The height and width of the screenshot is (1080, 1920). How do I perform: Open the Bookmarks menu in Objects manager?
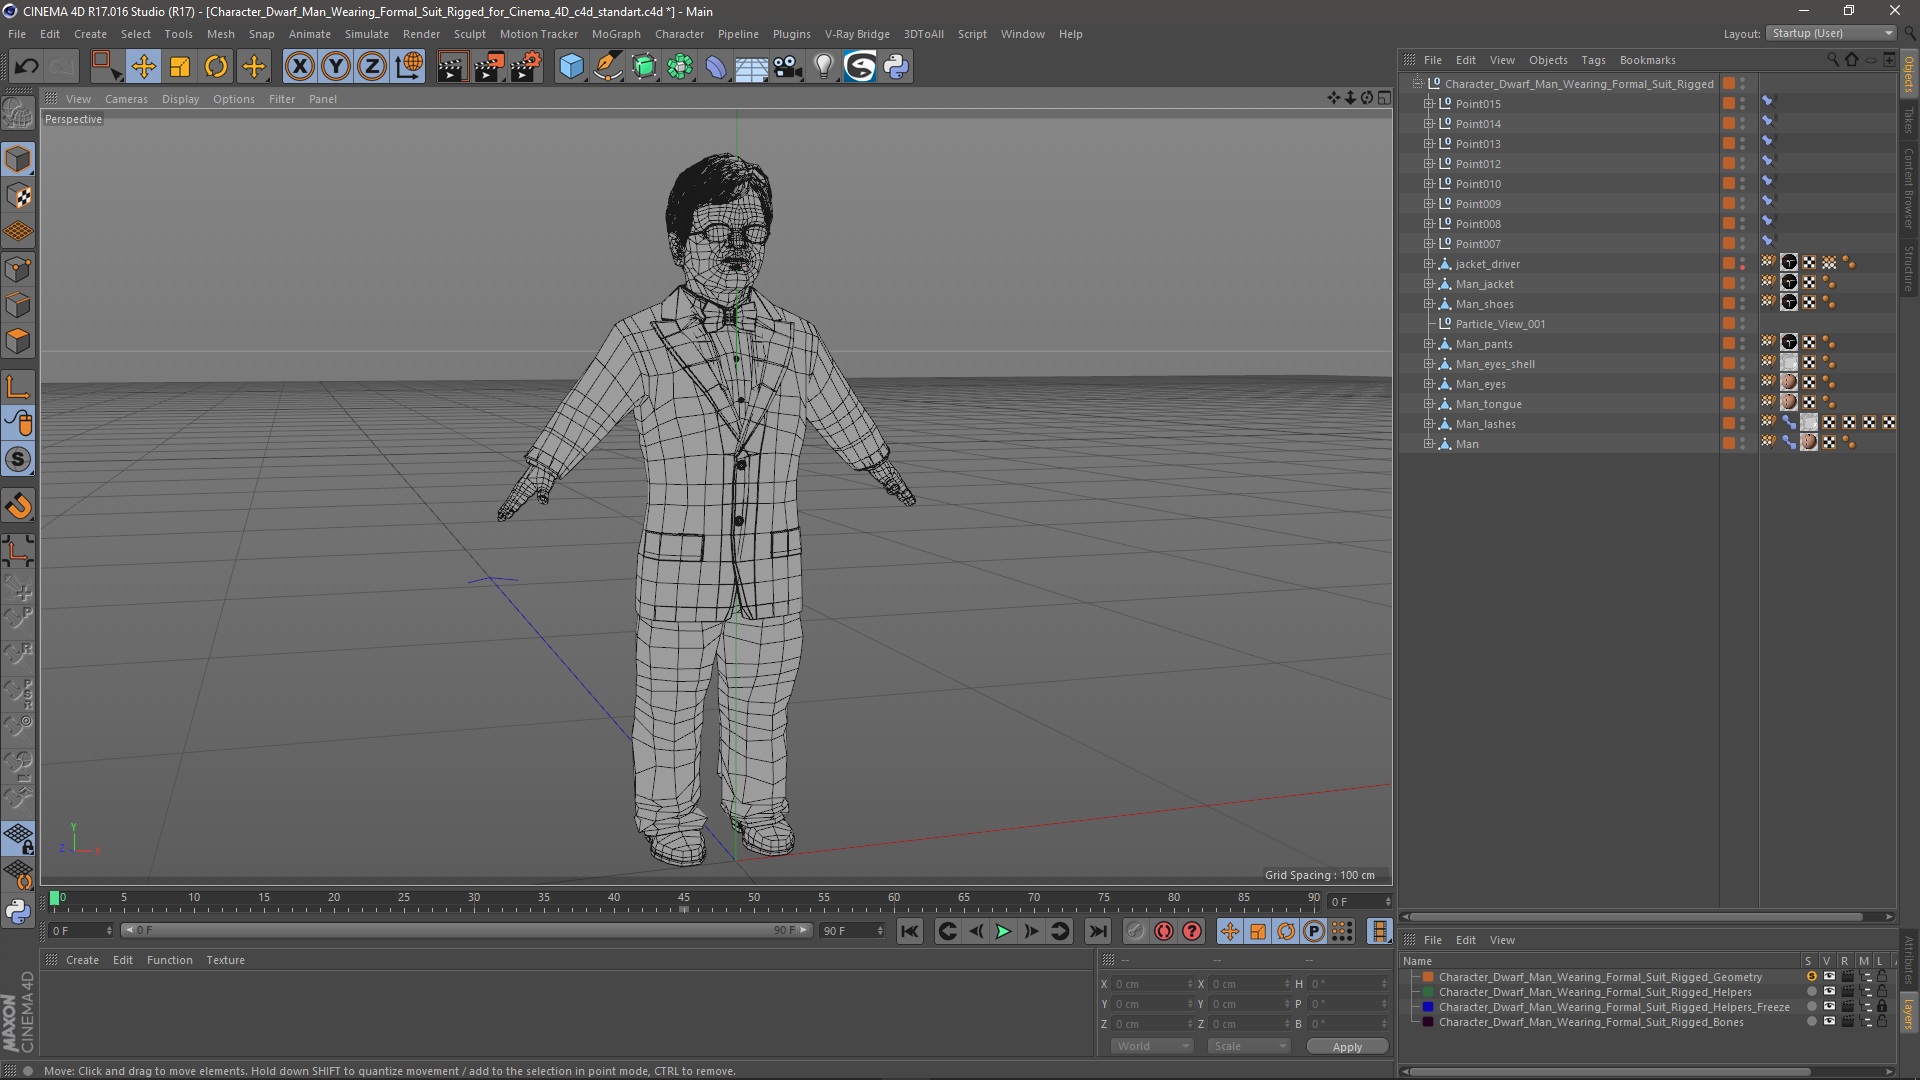tap(1647, 60)
